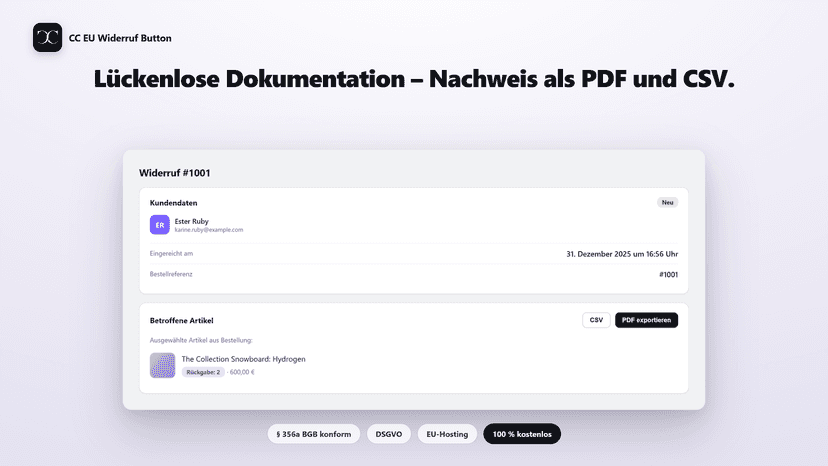Click the date 31. Dezember 2025 um 16:56 Uhr

coord(622,254)
